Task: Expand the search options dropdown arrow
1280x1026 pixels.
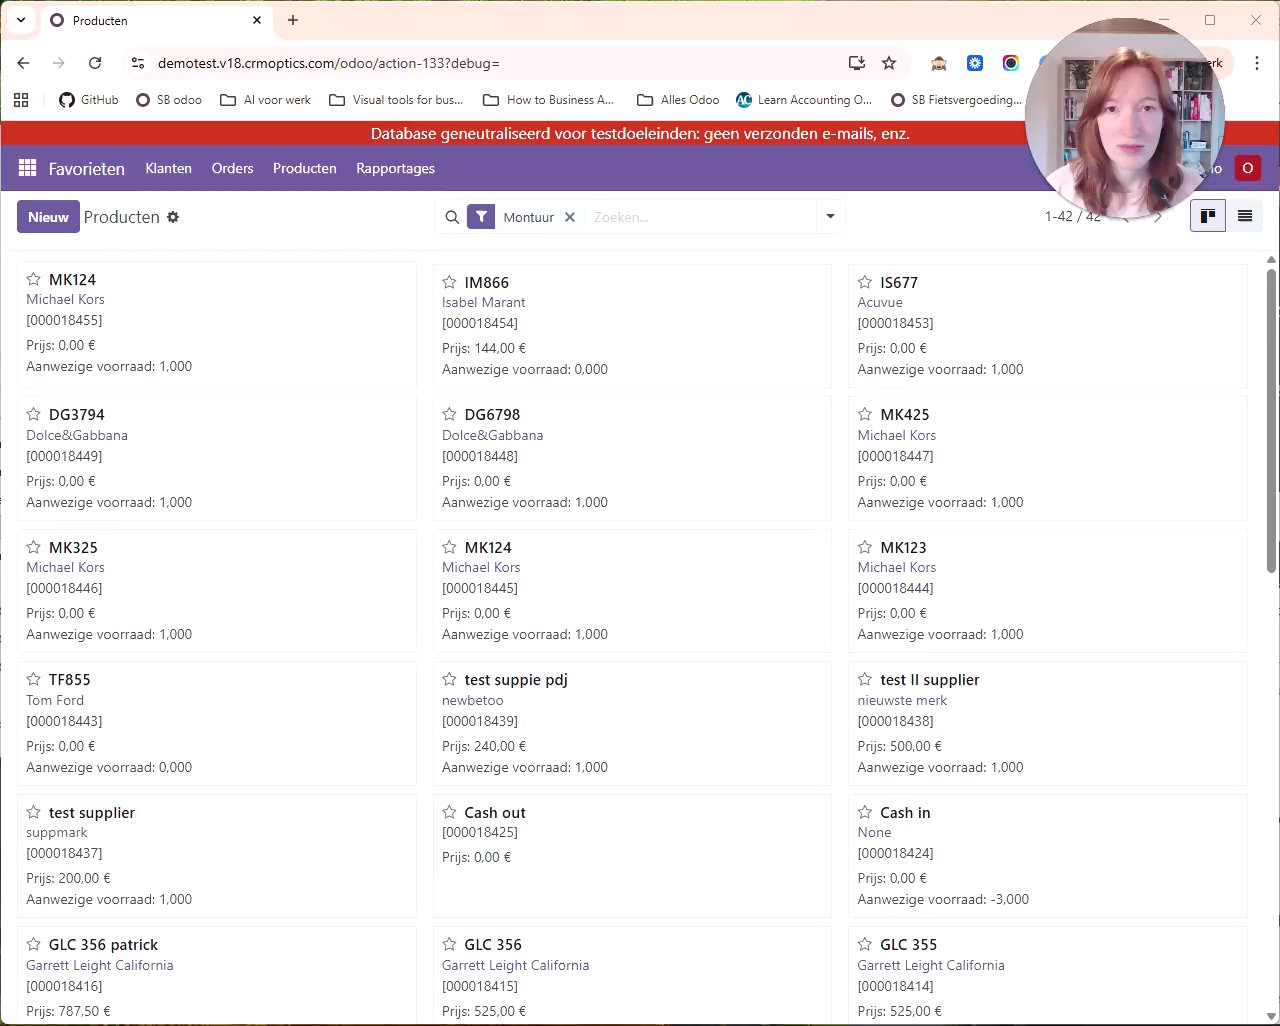Action: tap(830, 217)
